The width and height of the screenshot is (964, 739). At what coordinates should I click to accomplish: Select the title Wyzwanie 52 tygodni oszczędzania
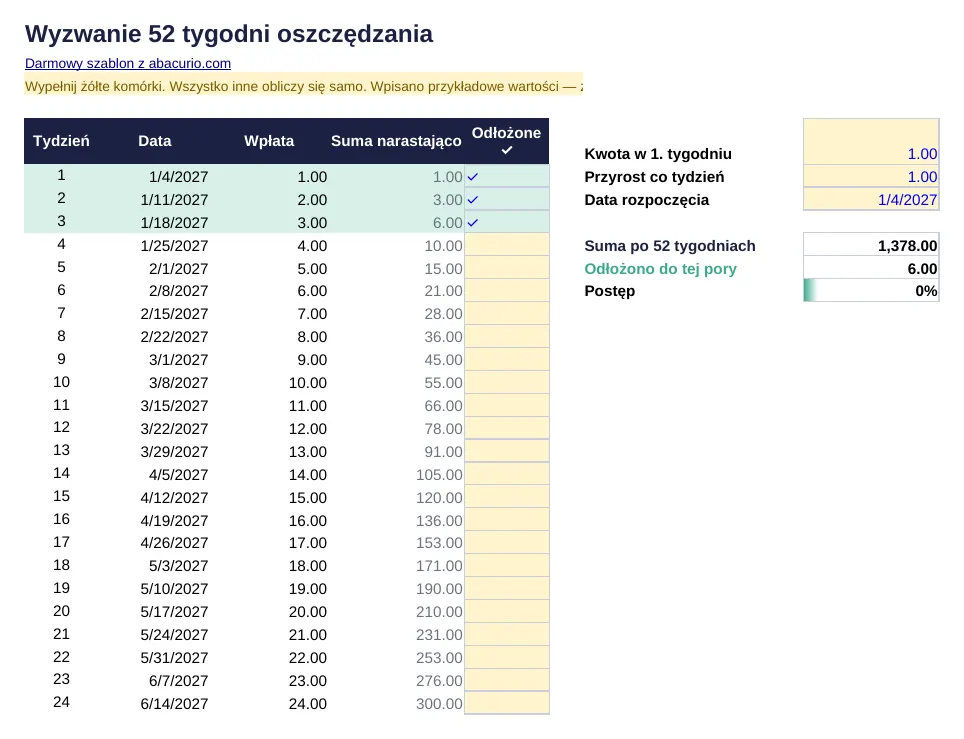[x=229, y=34]
